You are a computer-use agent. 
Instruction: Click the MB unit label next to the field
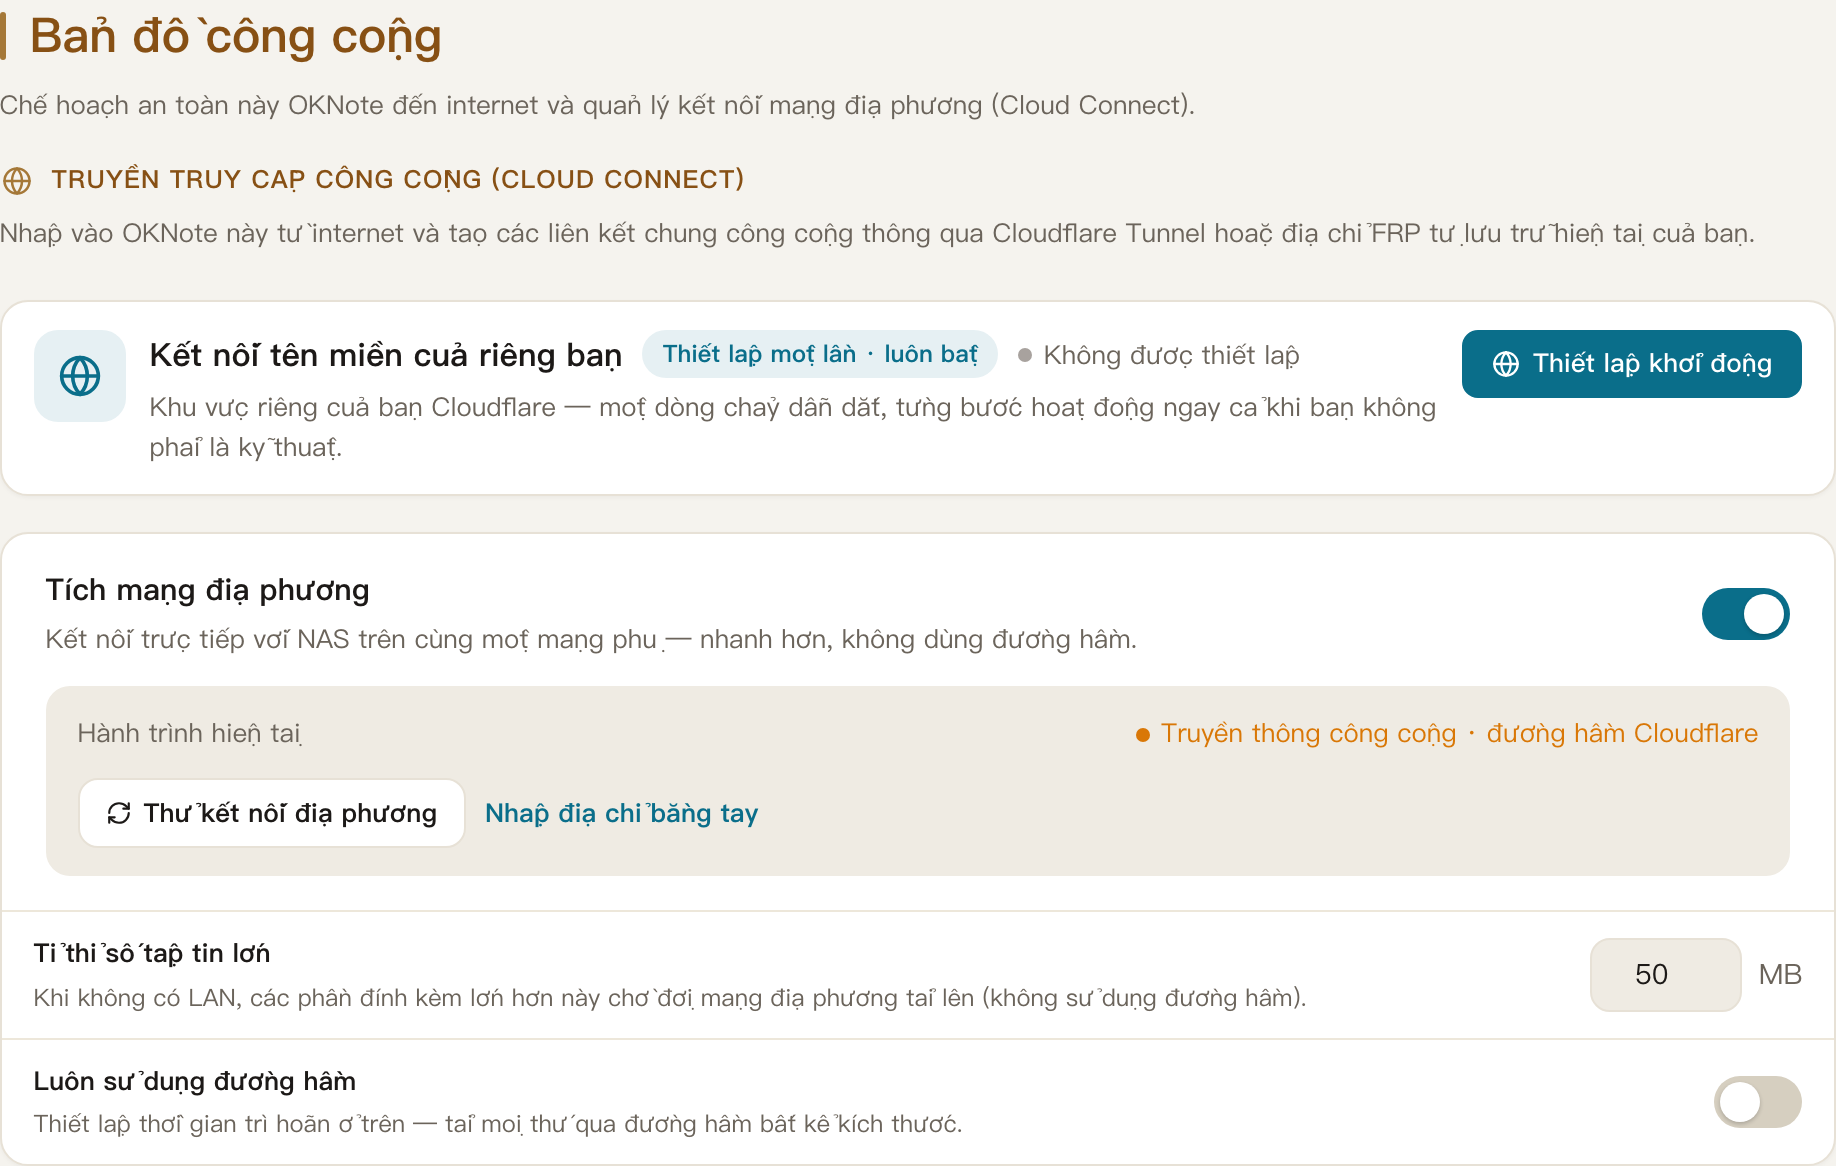coord(1780,974)
